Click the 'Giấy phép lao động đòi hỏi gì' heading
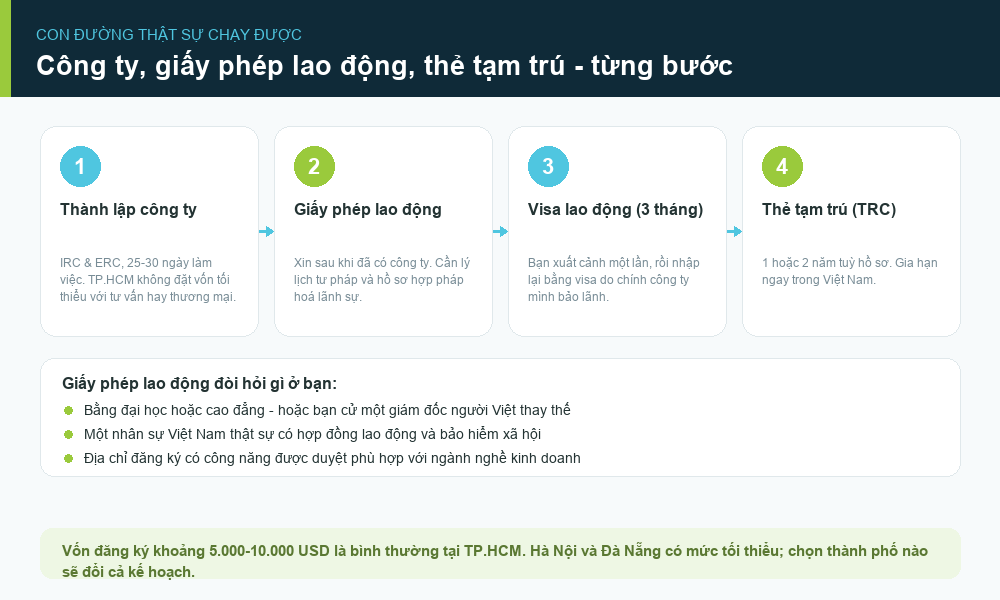Viewport: 1000px width, 600px height. point(200,383)
